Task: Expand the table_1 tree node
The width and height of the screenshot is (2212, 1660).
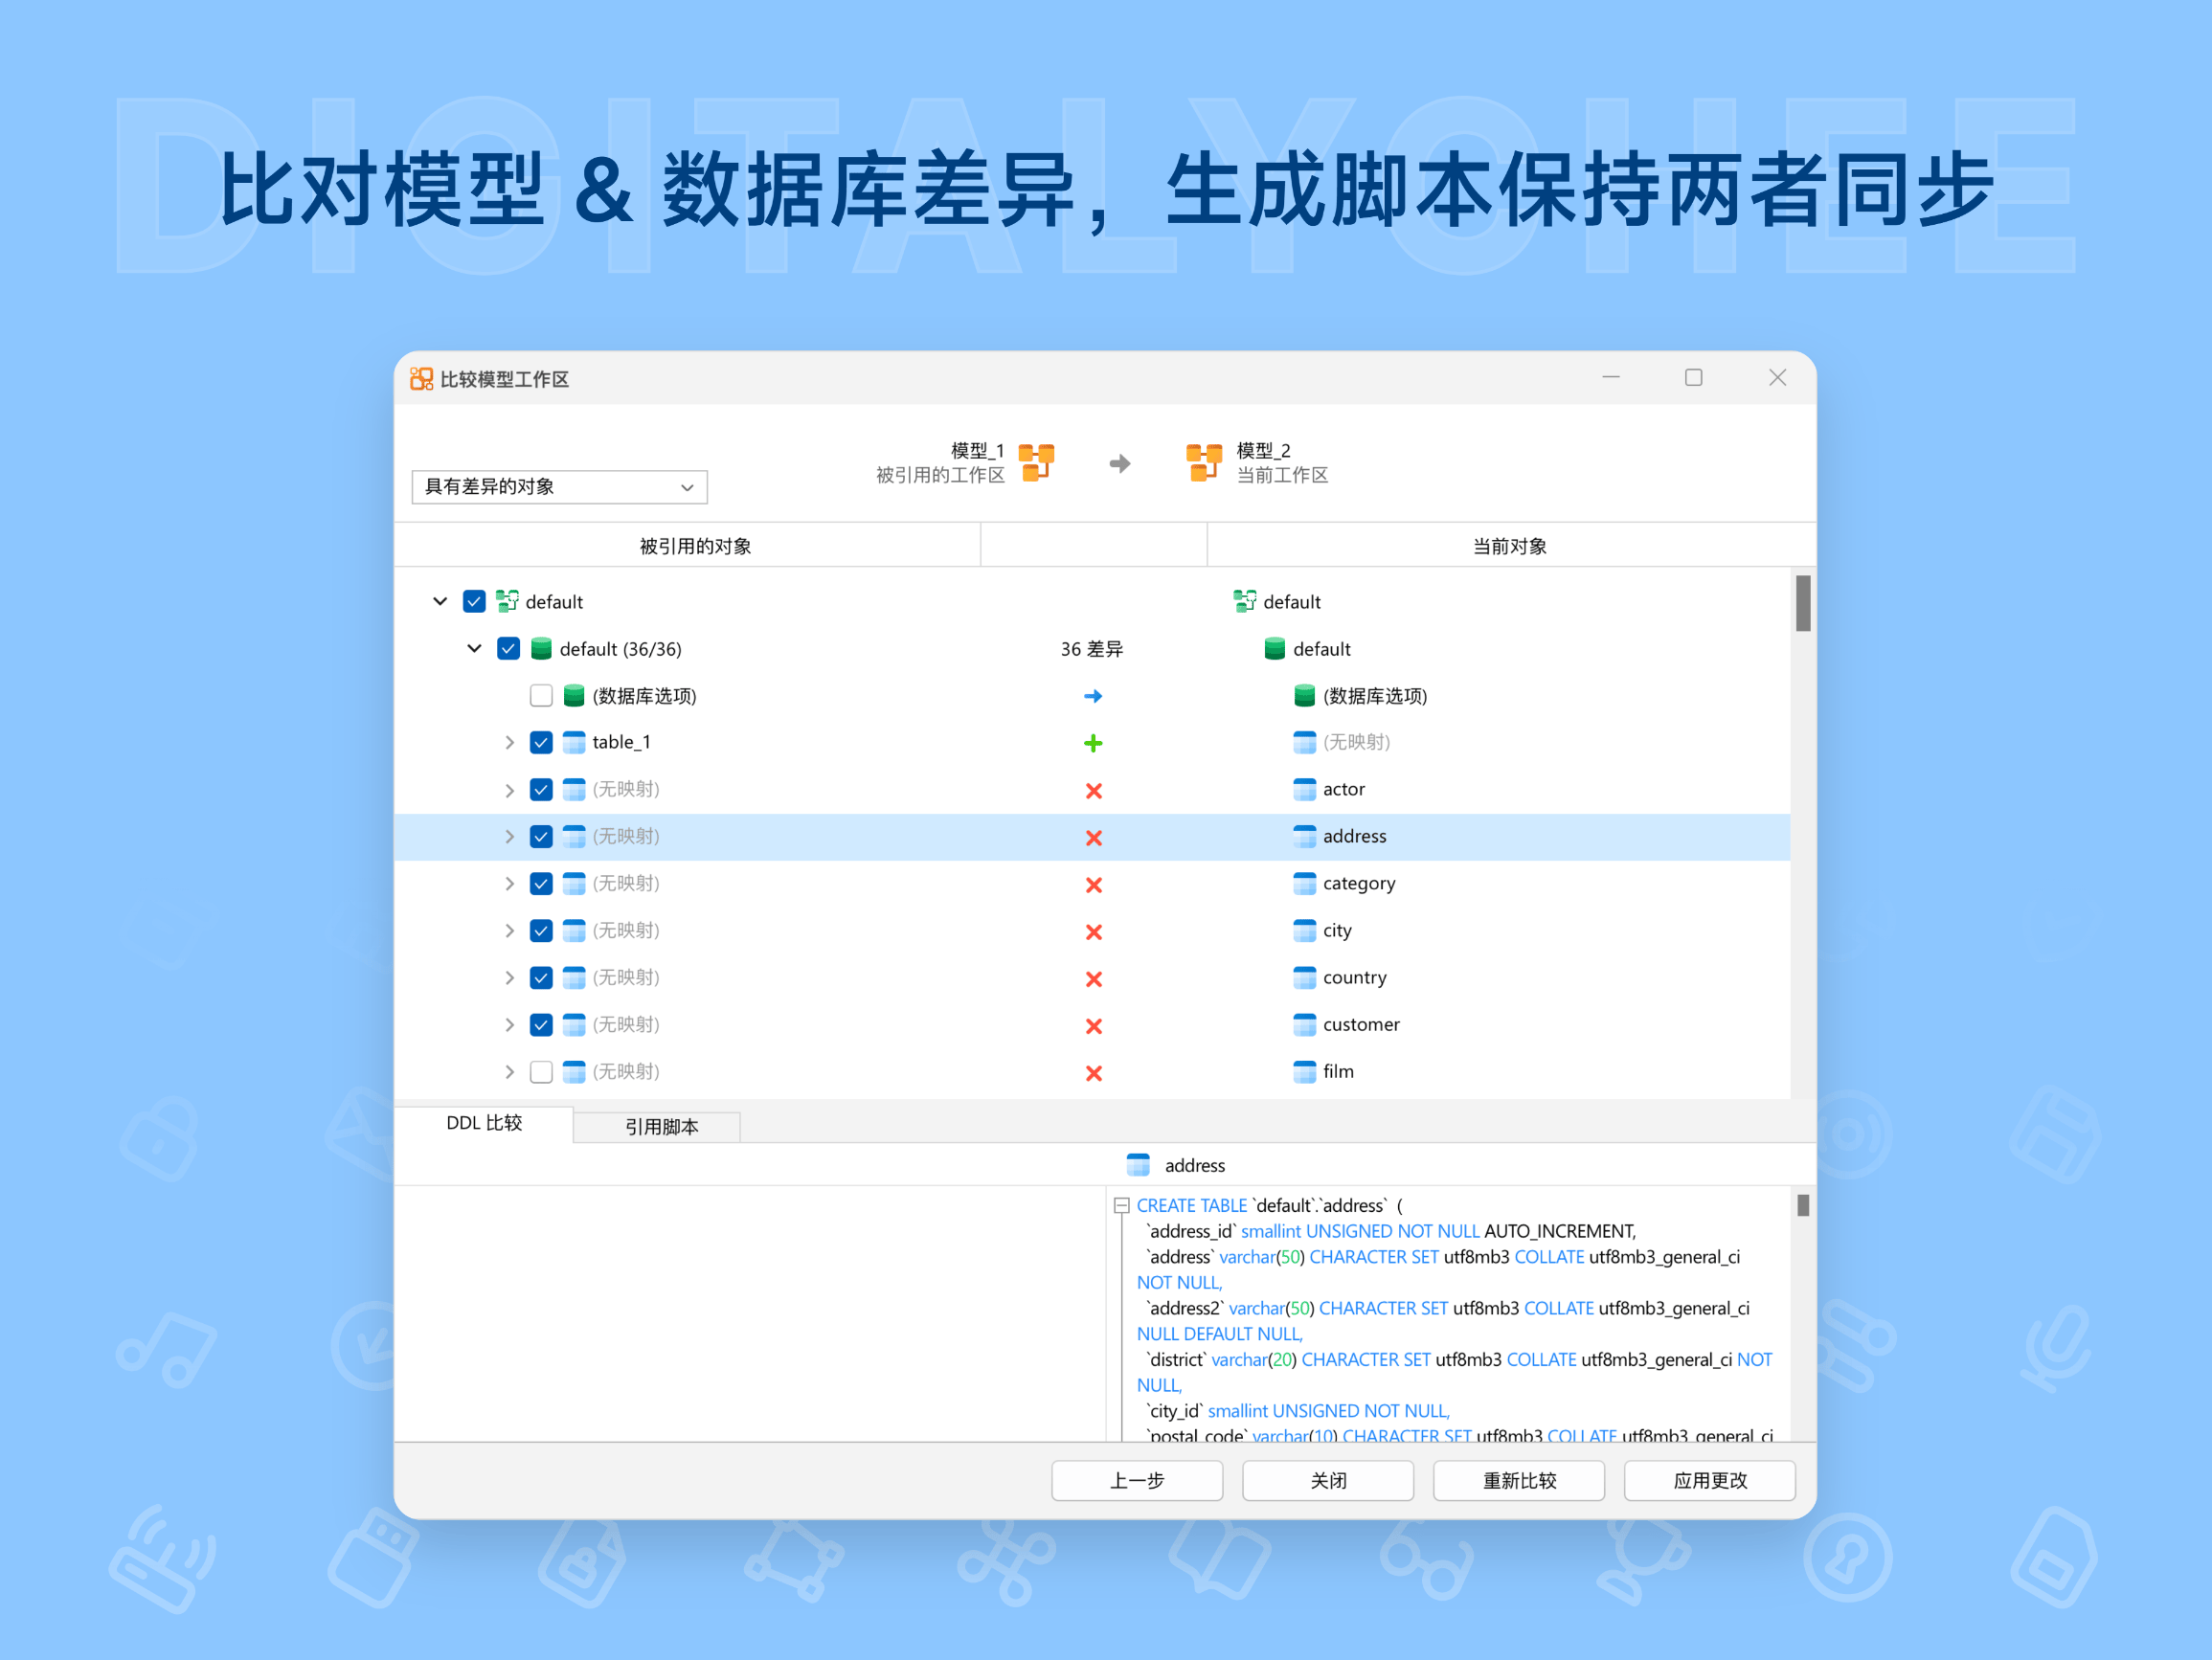Action: click(509, 742)
